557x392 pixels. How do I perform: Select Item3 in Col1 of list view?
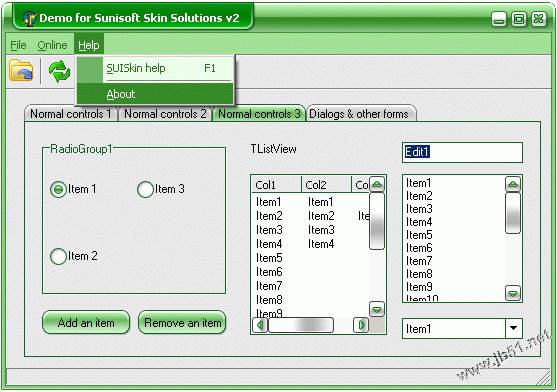pyautogui.click(x=269, y=230)
